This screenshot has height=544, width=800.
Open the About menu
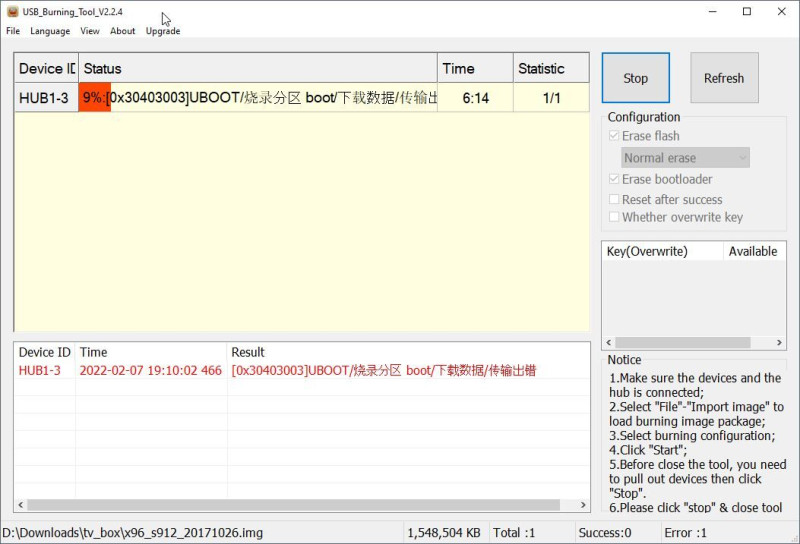point(122,31)
